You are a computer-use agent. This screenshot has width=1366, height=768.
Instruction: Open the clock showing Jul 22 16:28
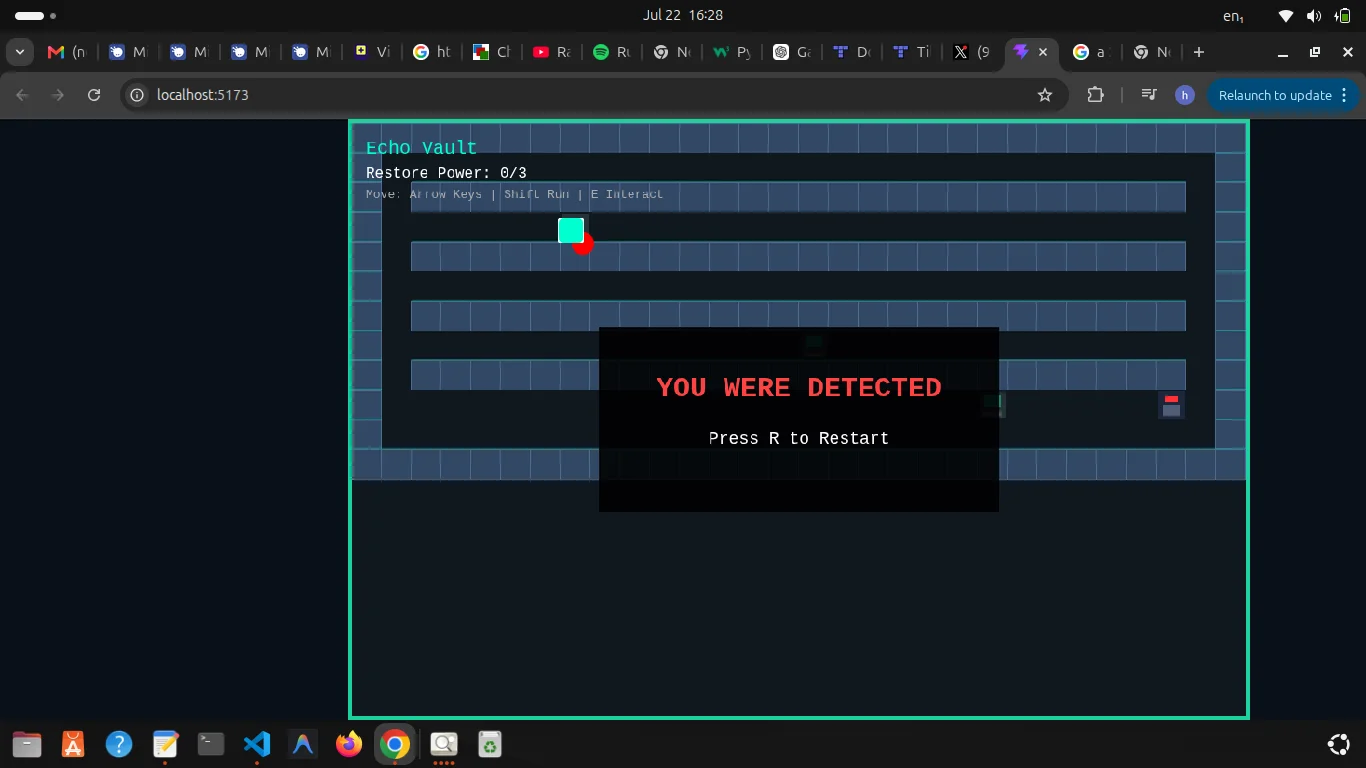click(x=683, y=15)
